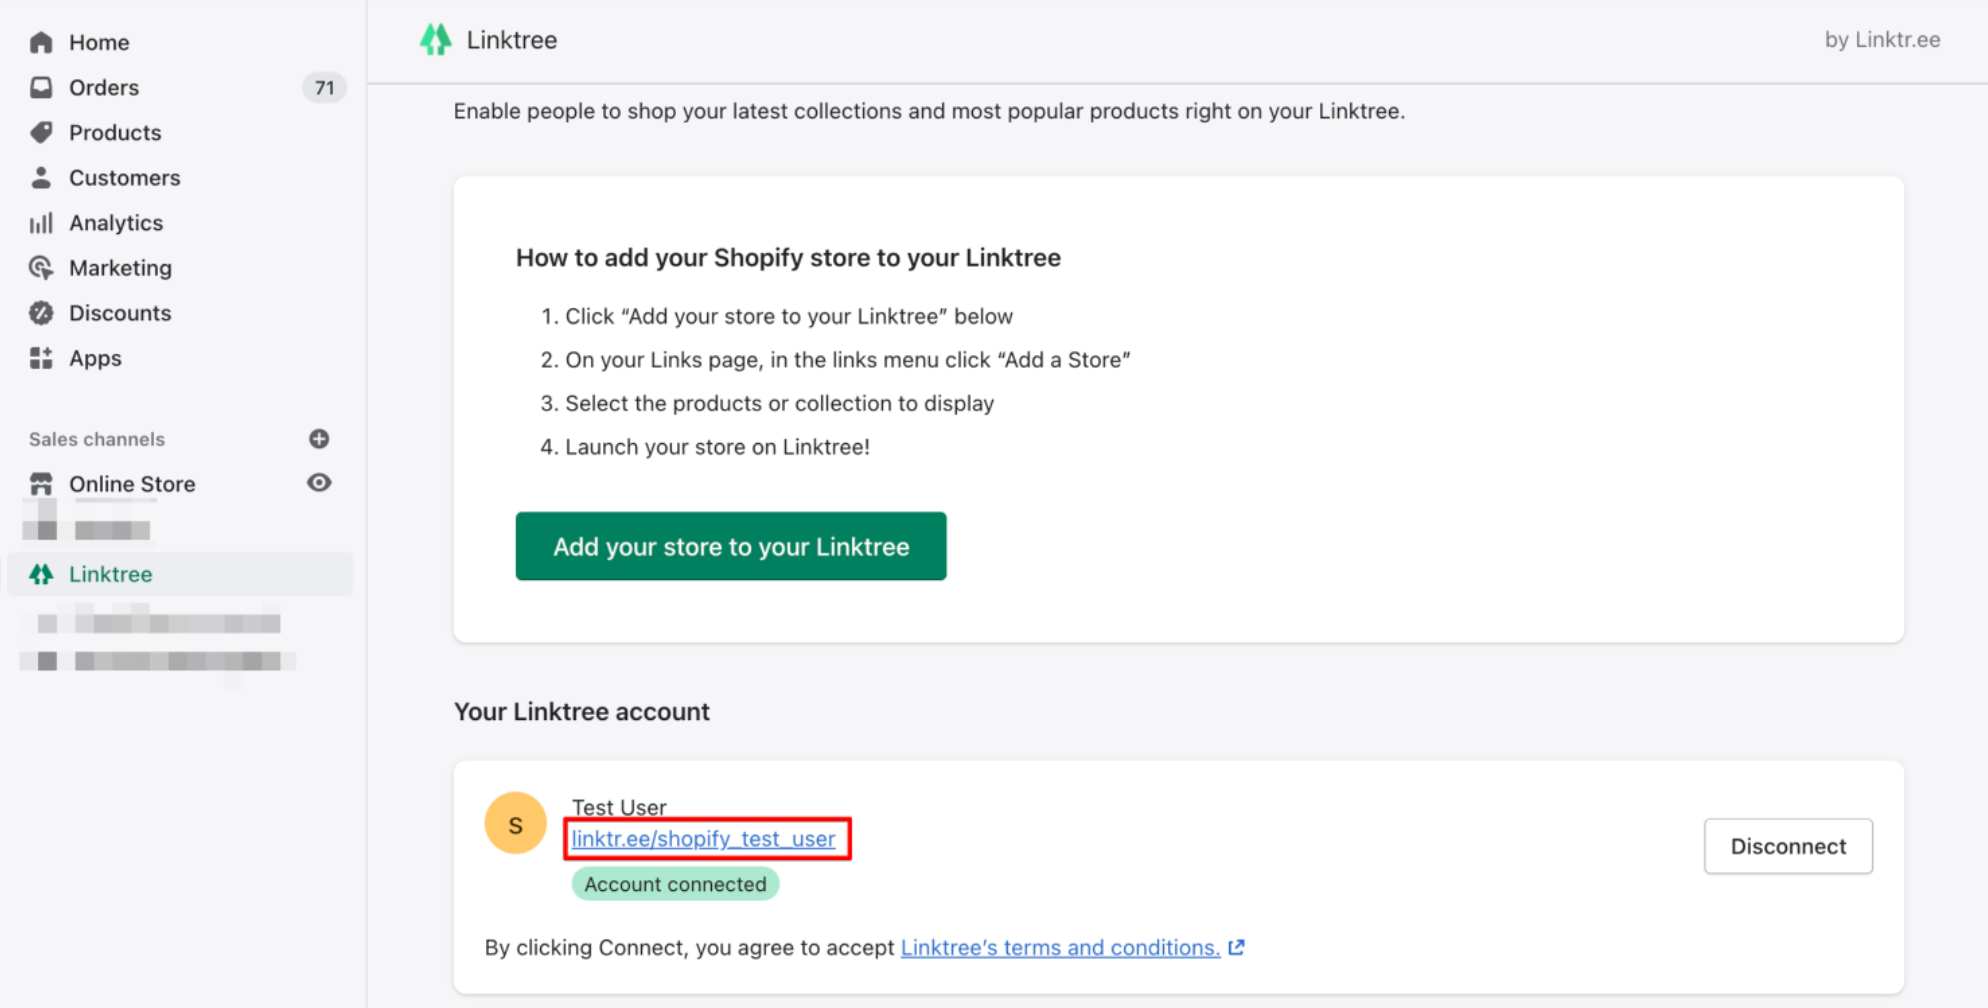
Task: Click the Linktree title in page header
Action: click(512, 40)
